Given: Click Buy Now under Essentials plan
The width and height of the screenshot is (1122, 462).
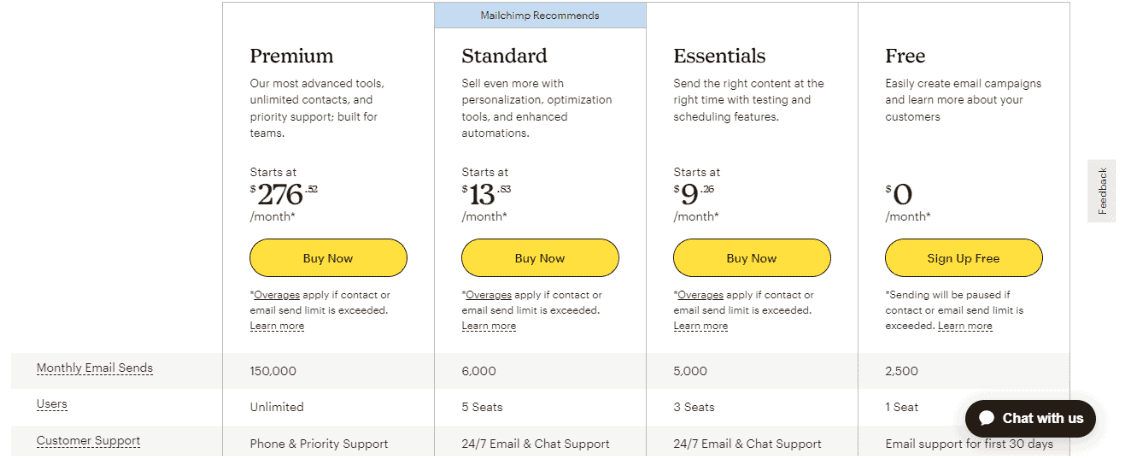Looking at the screenshot, I should coord(751,258).
